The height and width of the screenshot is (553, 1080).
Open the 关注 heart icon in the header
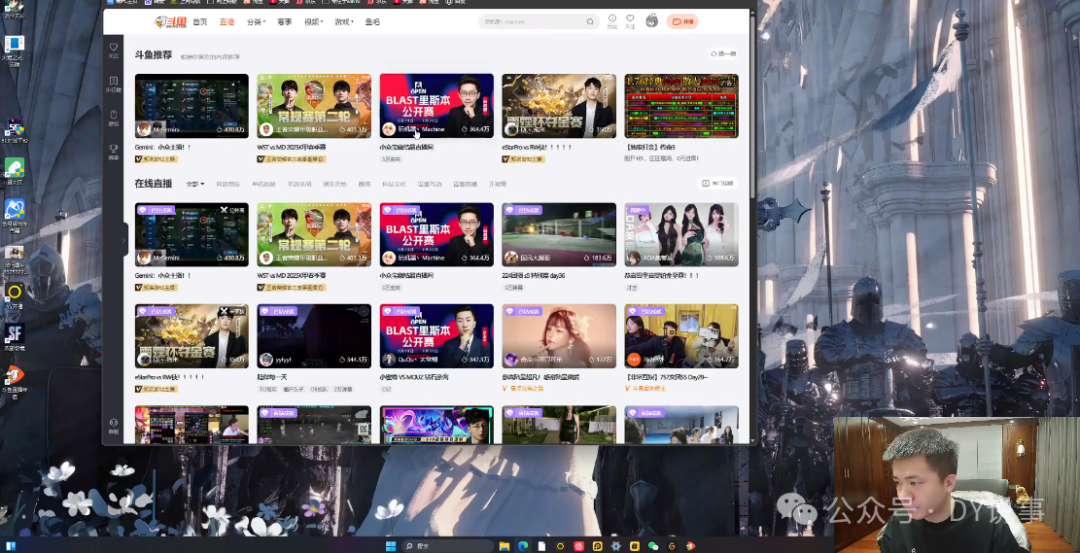[x=630, y=21]
